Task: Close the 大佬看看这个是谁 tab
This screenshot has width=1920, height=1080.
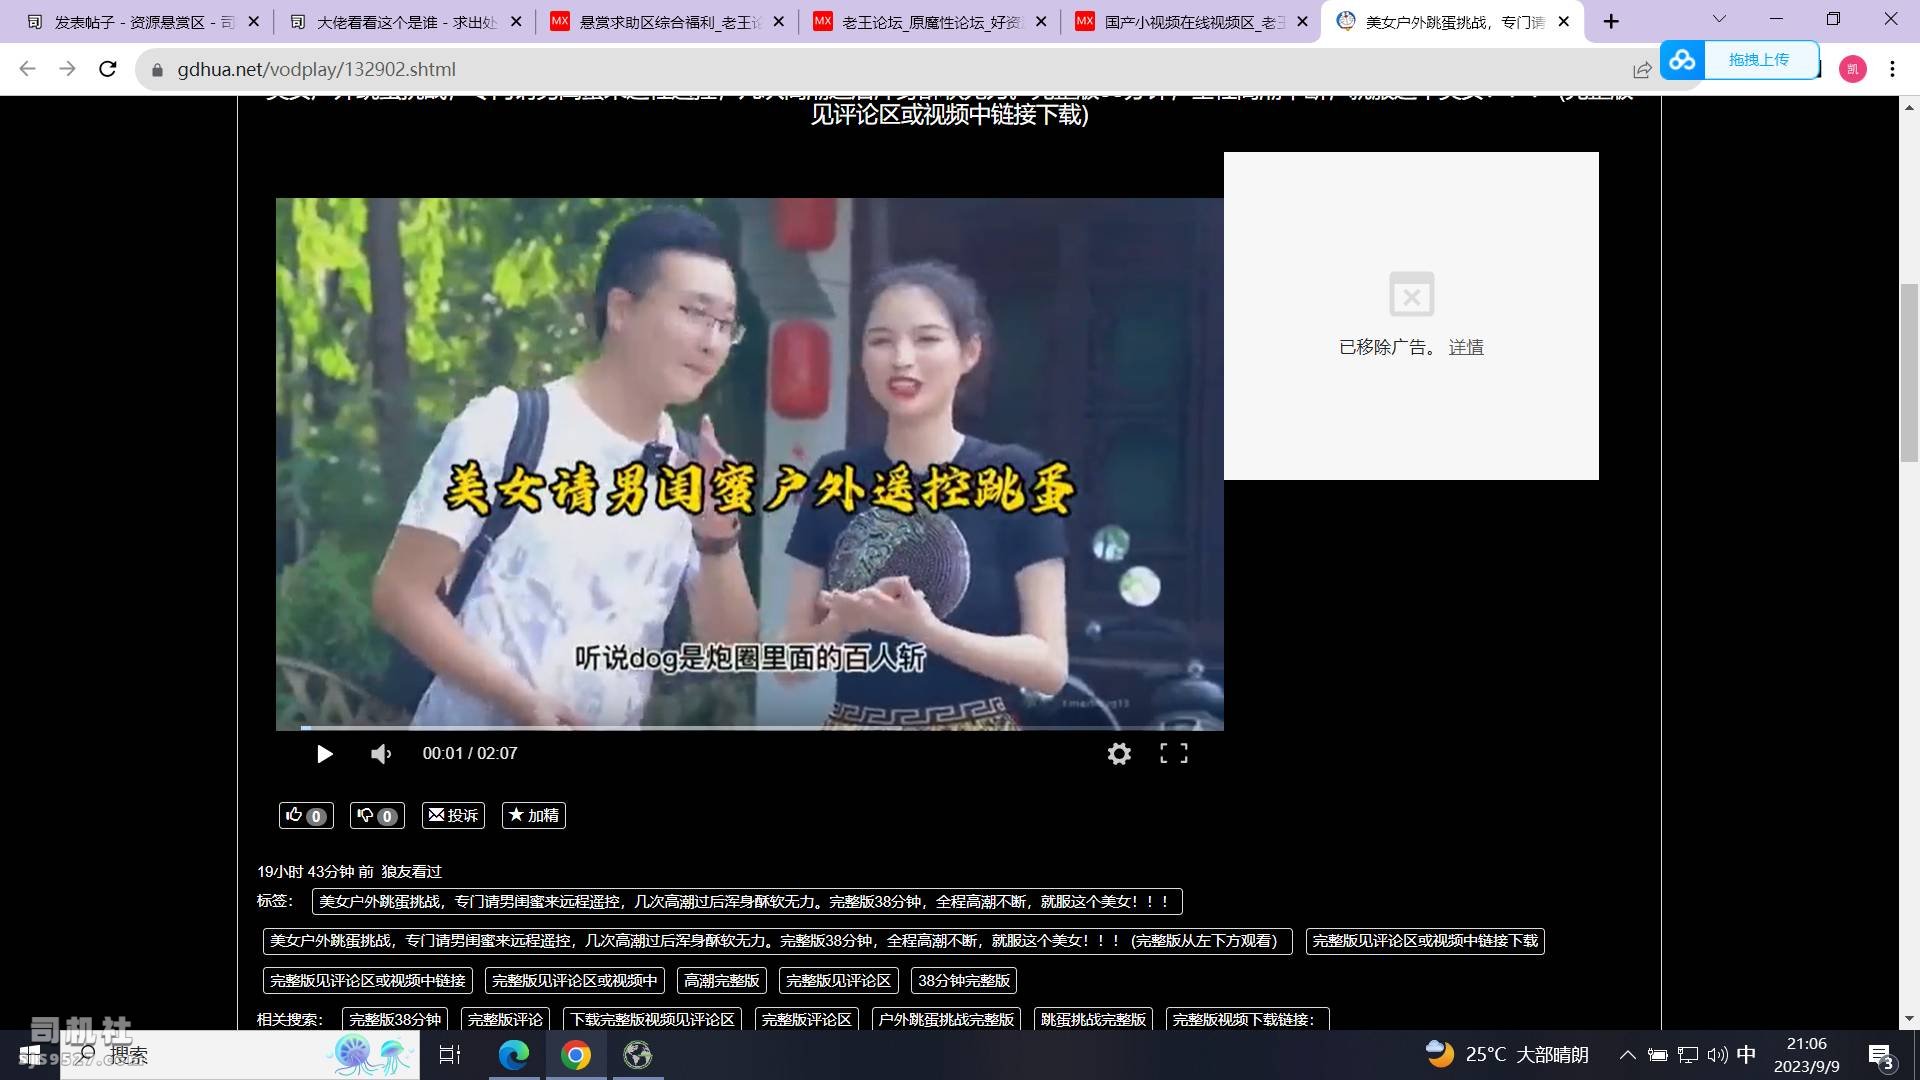Action: point(516,22)
